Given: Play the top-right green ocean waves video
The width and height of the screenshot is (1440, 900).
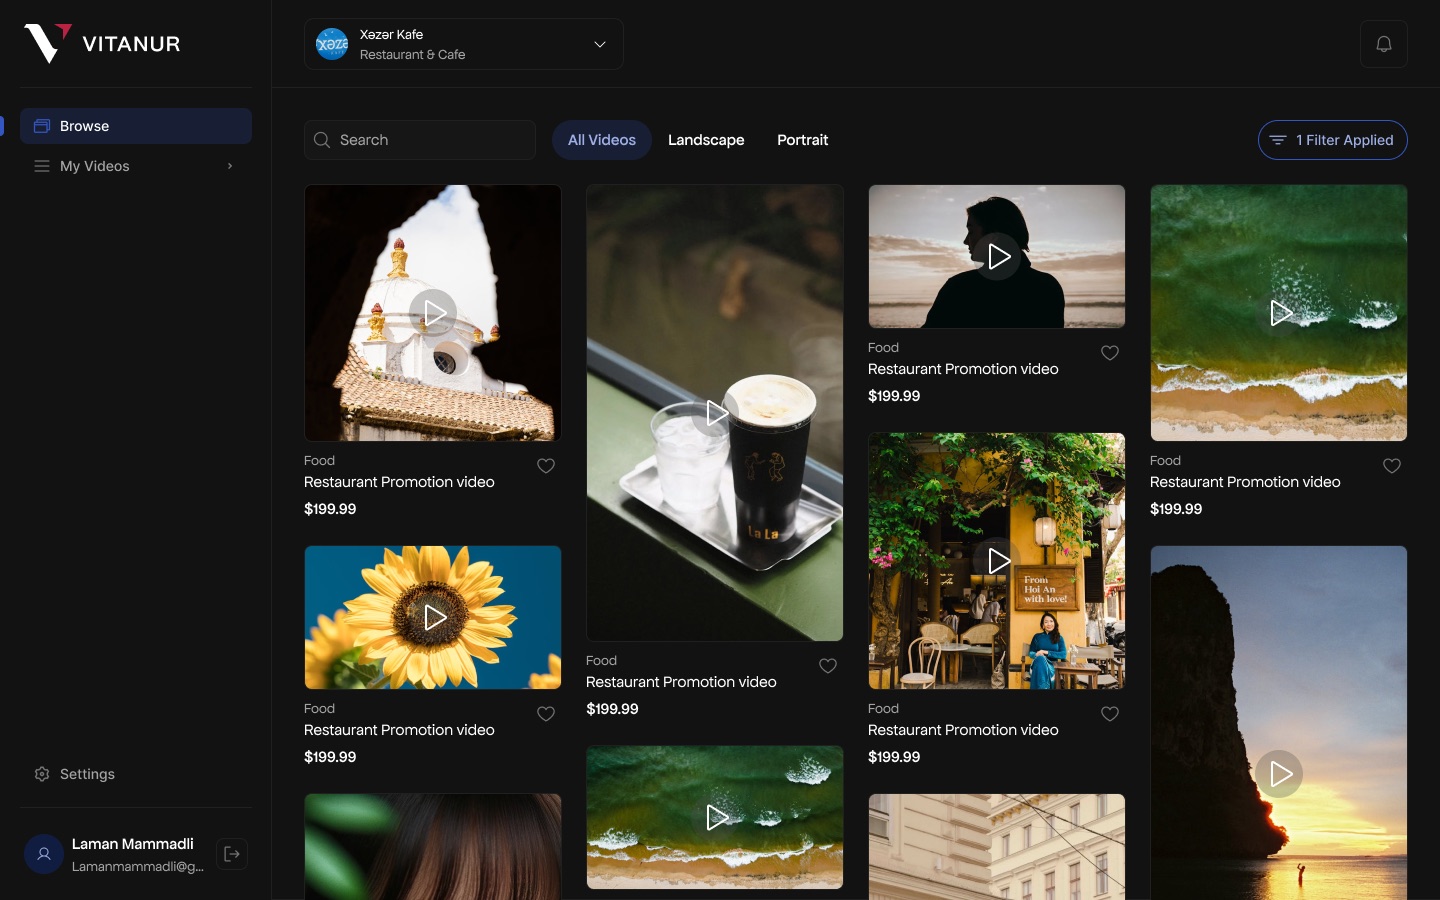Looking at the screenshot, I should 1279,313.
